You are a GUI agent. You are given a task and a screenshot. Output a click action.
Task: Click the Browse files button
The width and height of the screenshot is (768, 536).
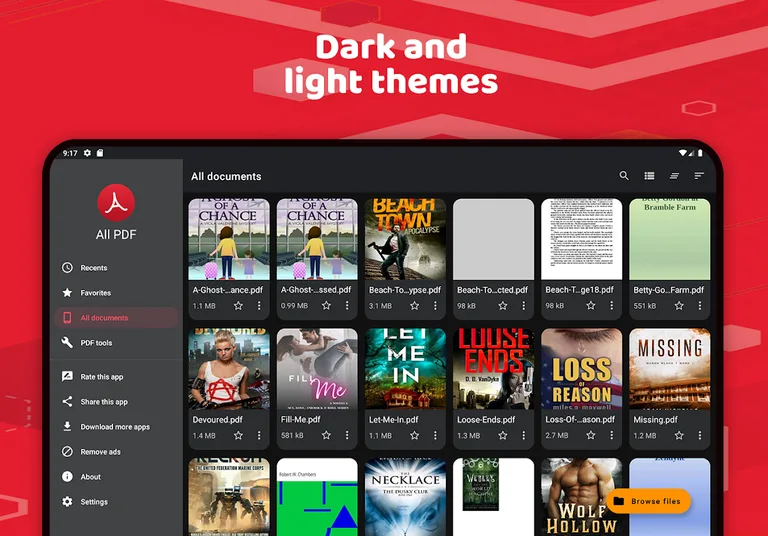click(x=648, y=501)
